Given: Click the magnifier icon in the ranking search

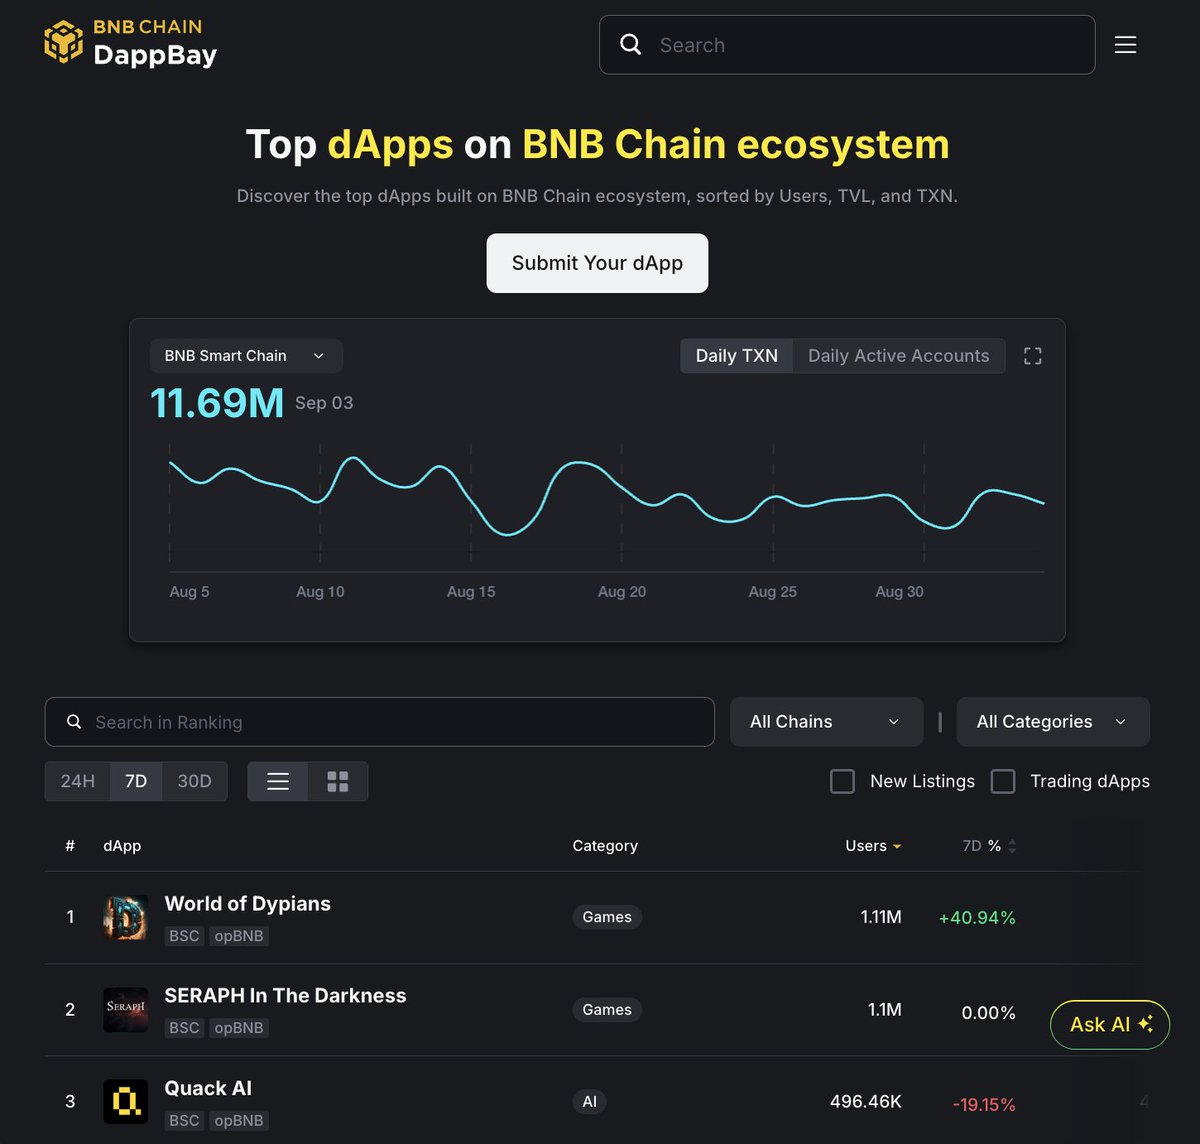Looking at the screenshot, I should click(x=74, y=722).
